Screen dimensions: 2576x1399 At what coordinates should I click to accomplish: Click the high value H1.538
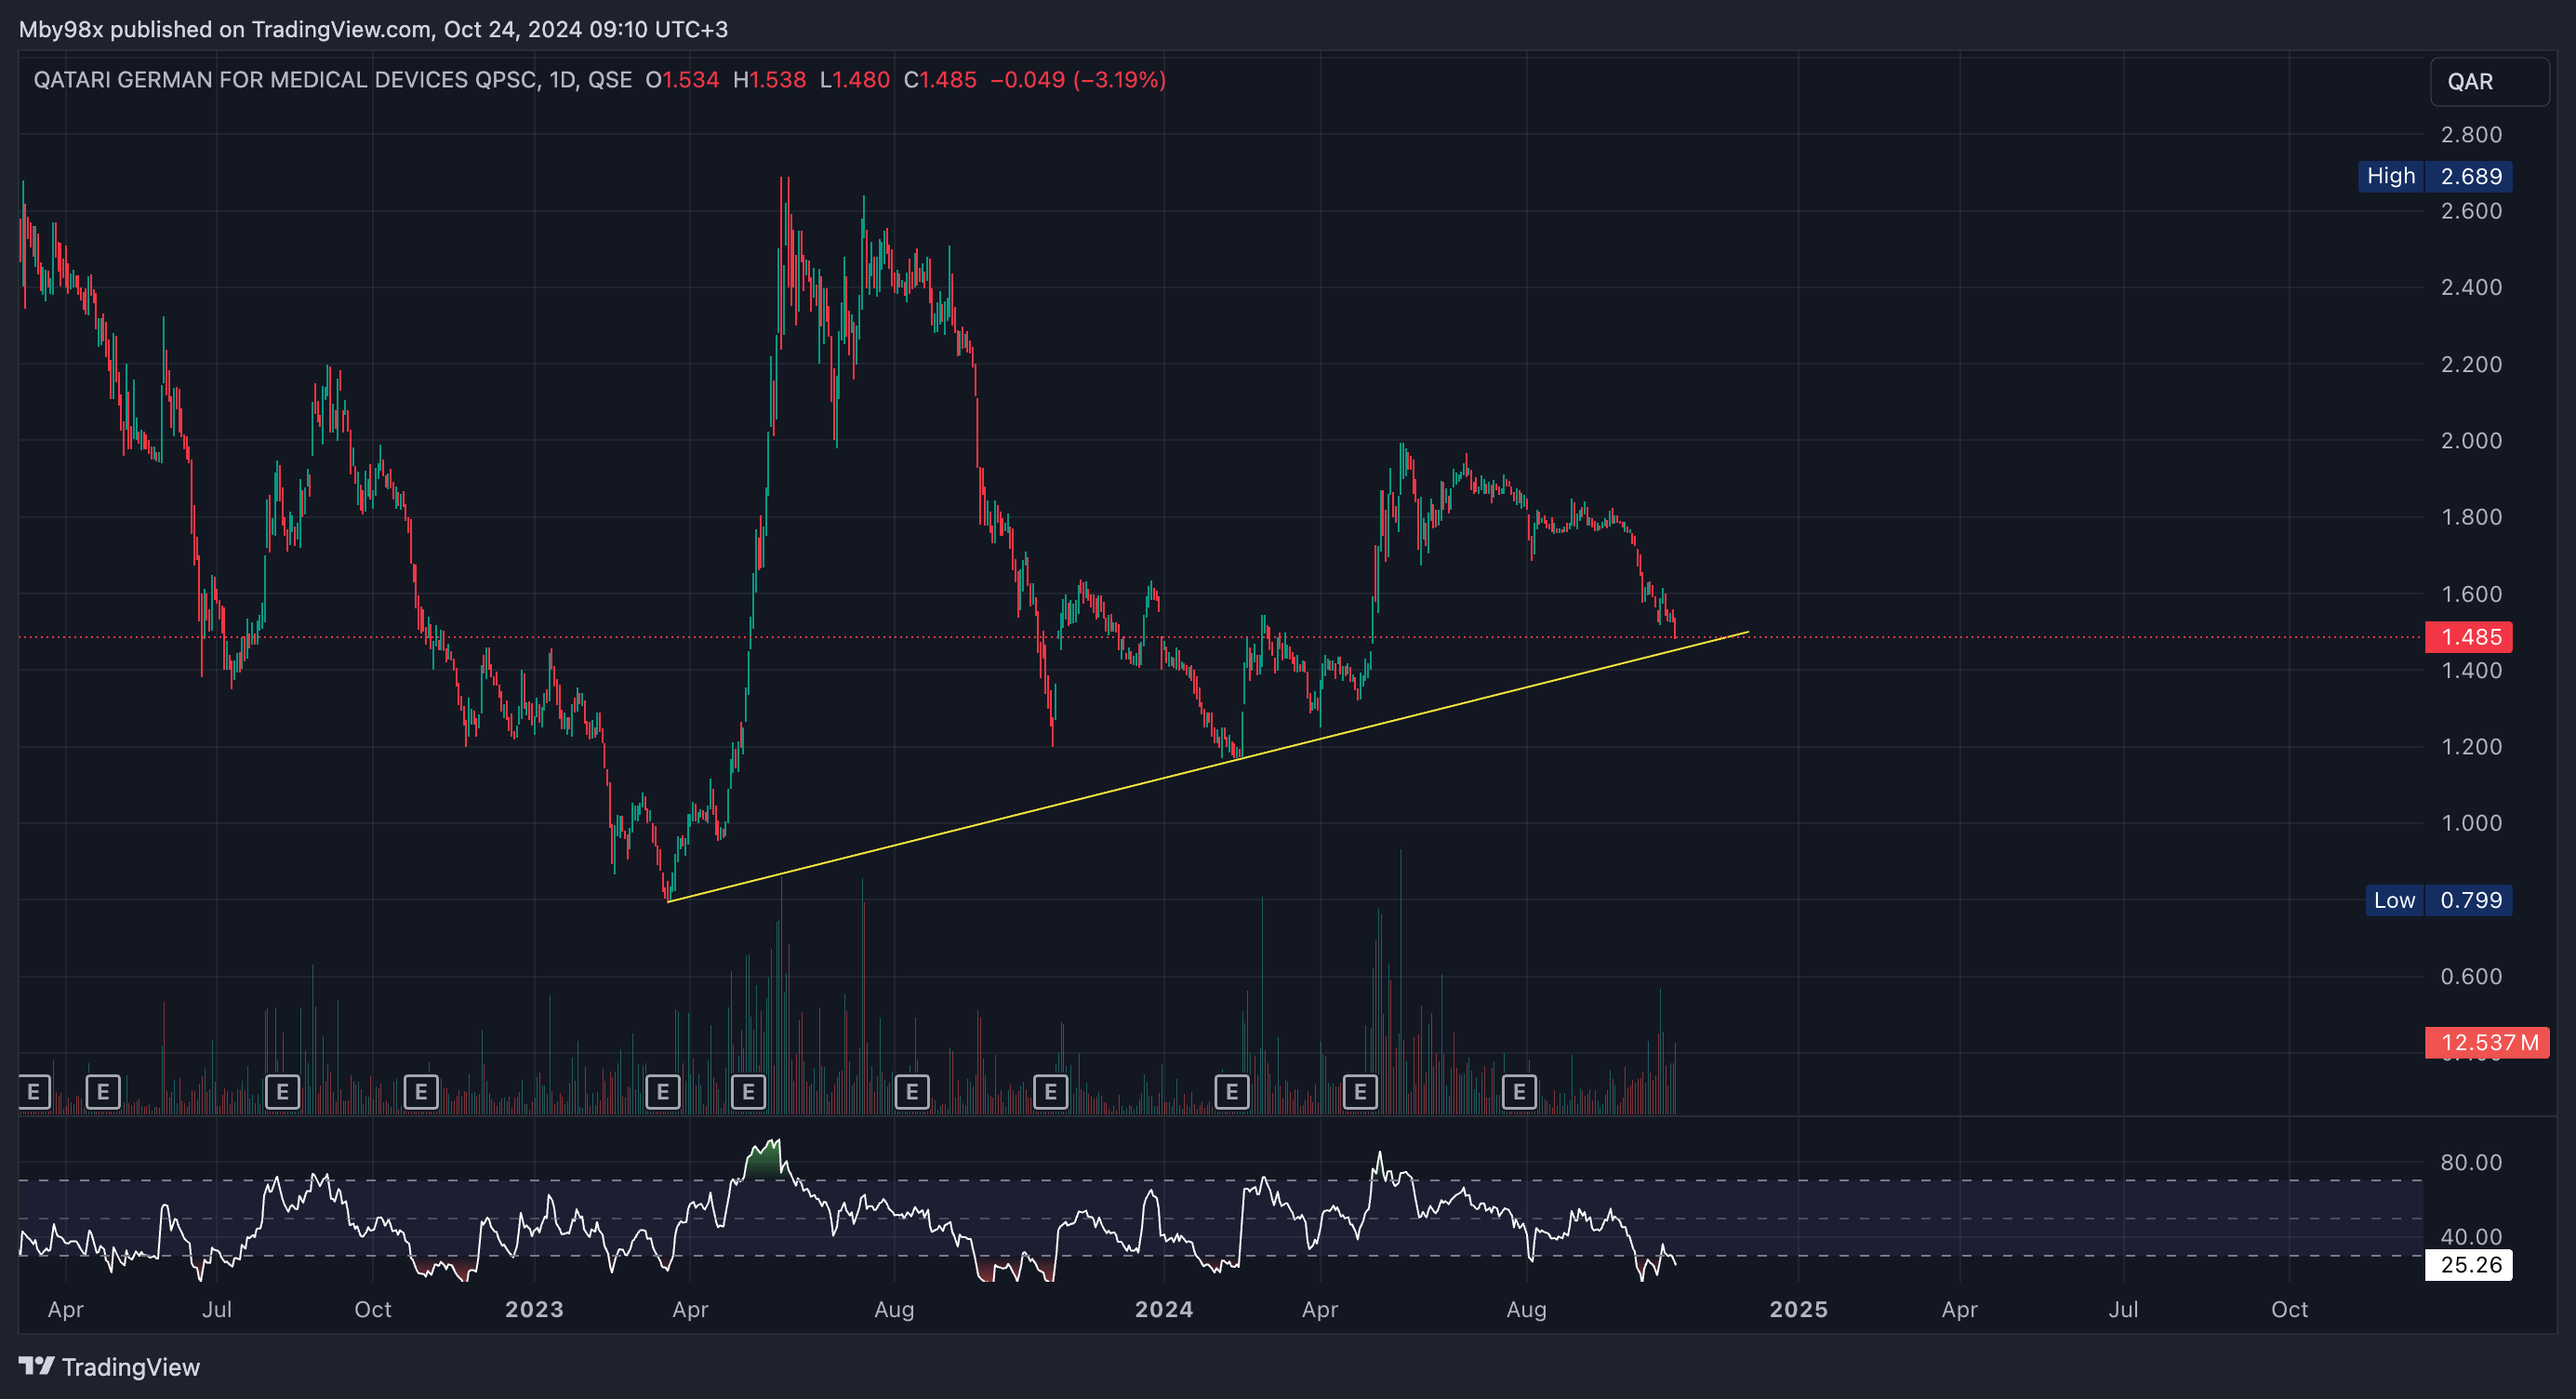point(769,80)
